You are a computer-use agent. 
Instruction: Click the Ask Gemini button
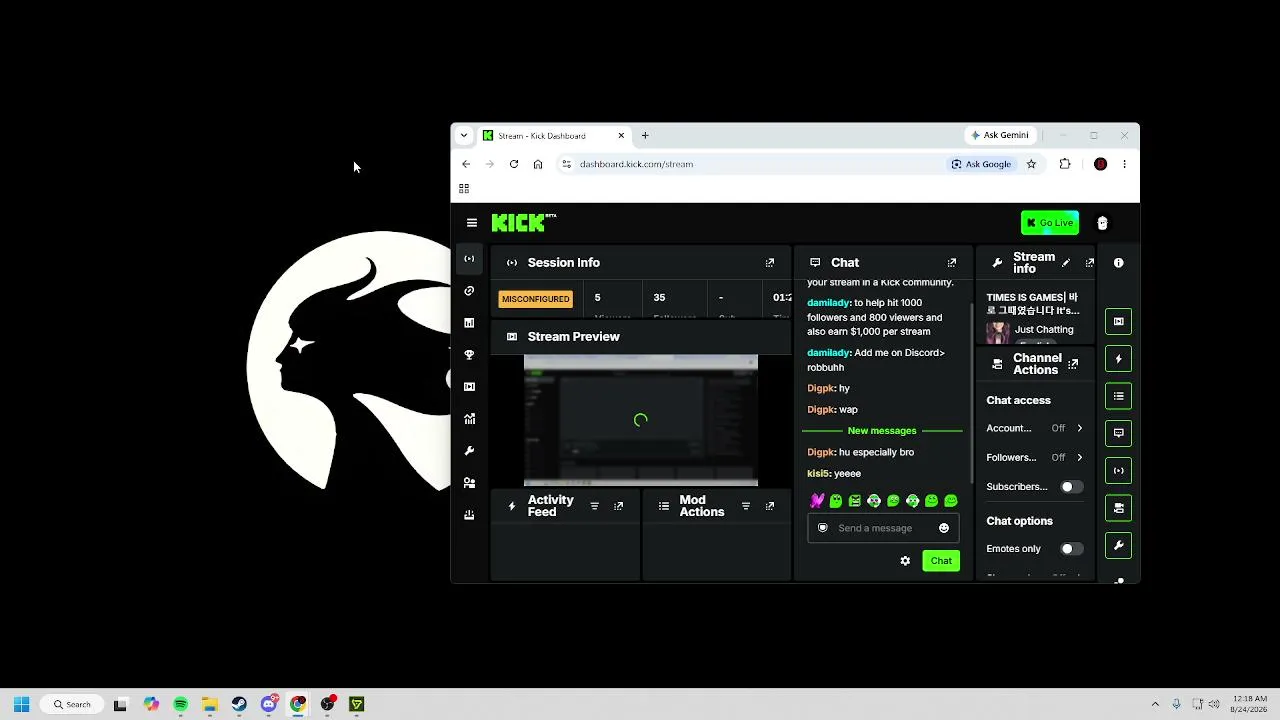click(x=999, y=135)
